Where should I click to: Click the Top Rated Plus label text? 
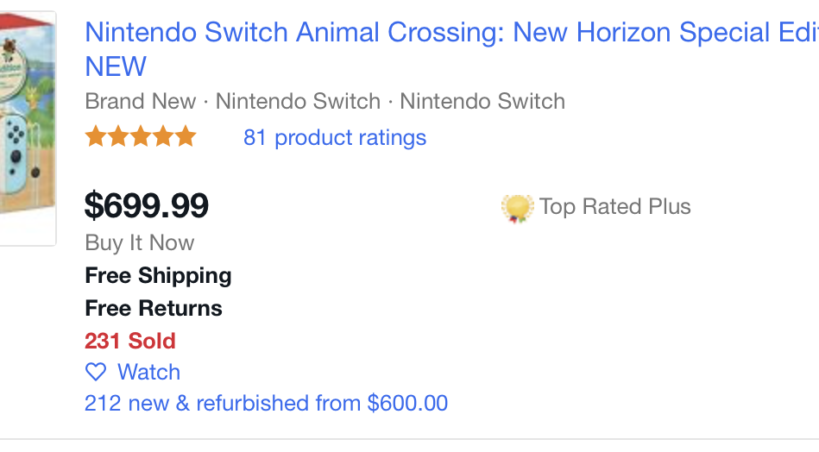pos(615,207)
